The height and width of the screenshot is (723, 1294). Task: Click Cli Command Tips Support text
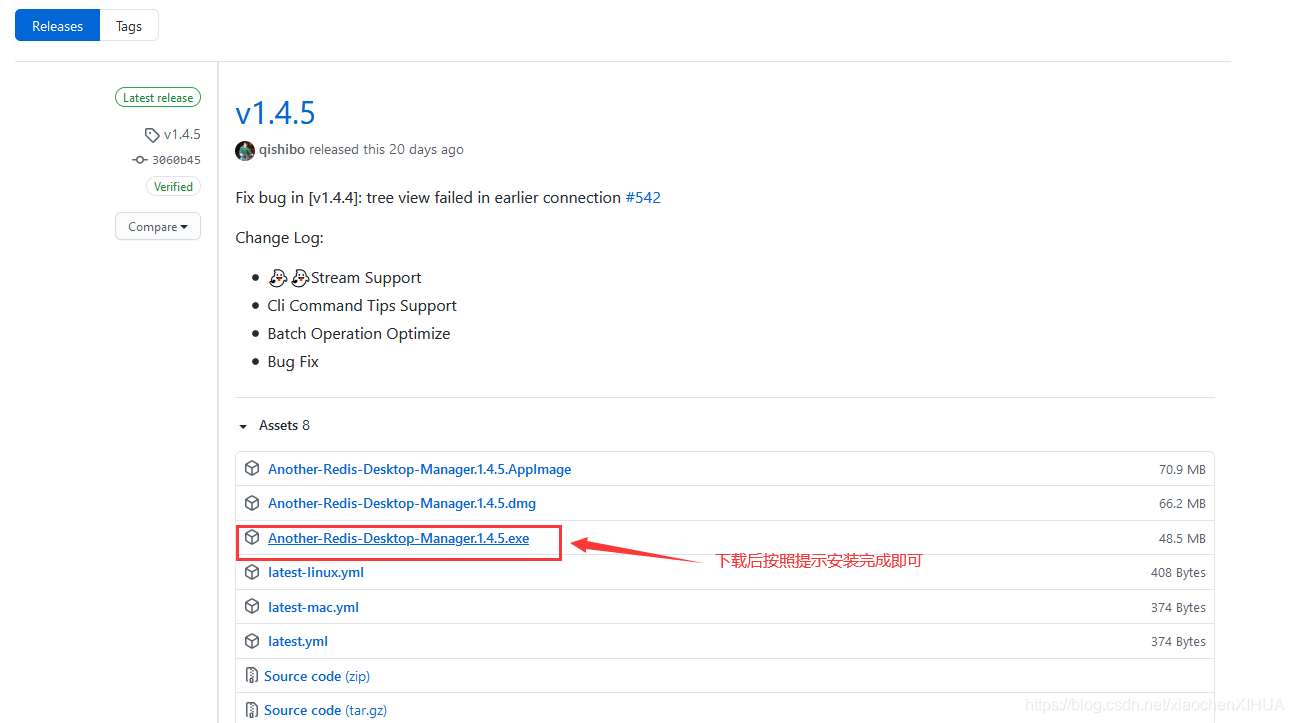coord(362,306)
